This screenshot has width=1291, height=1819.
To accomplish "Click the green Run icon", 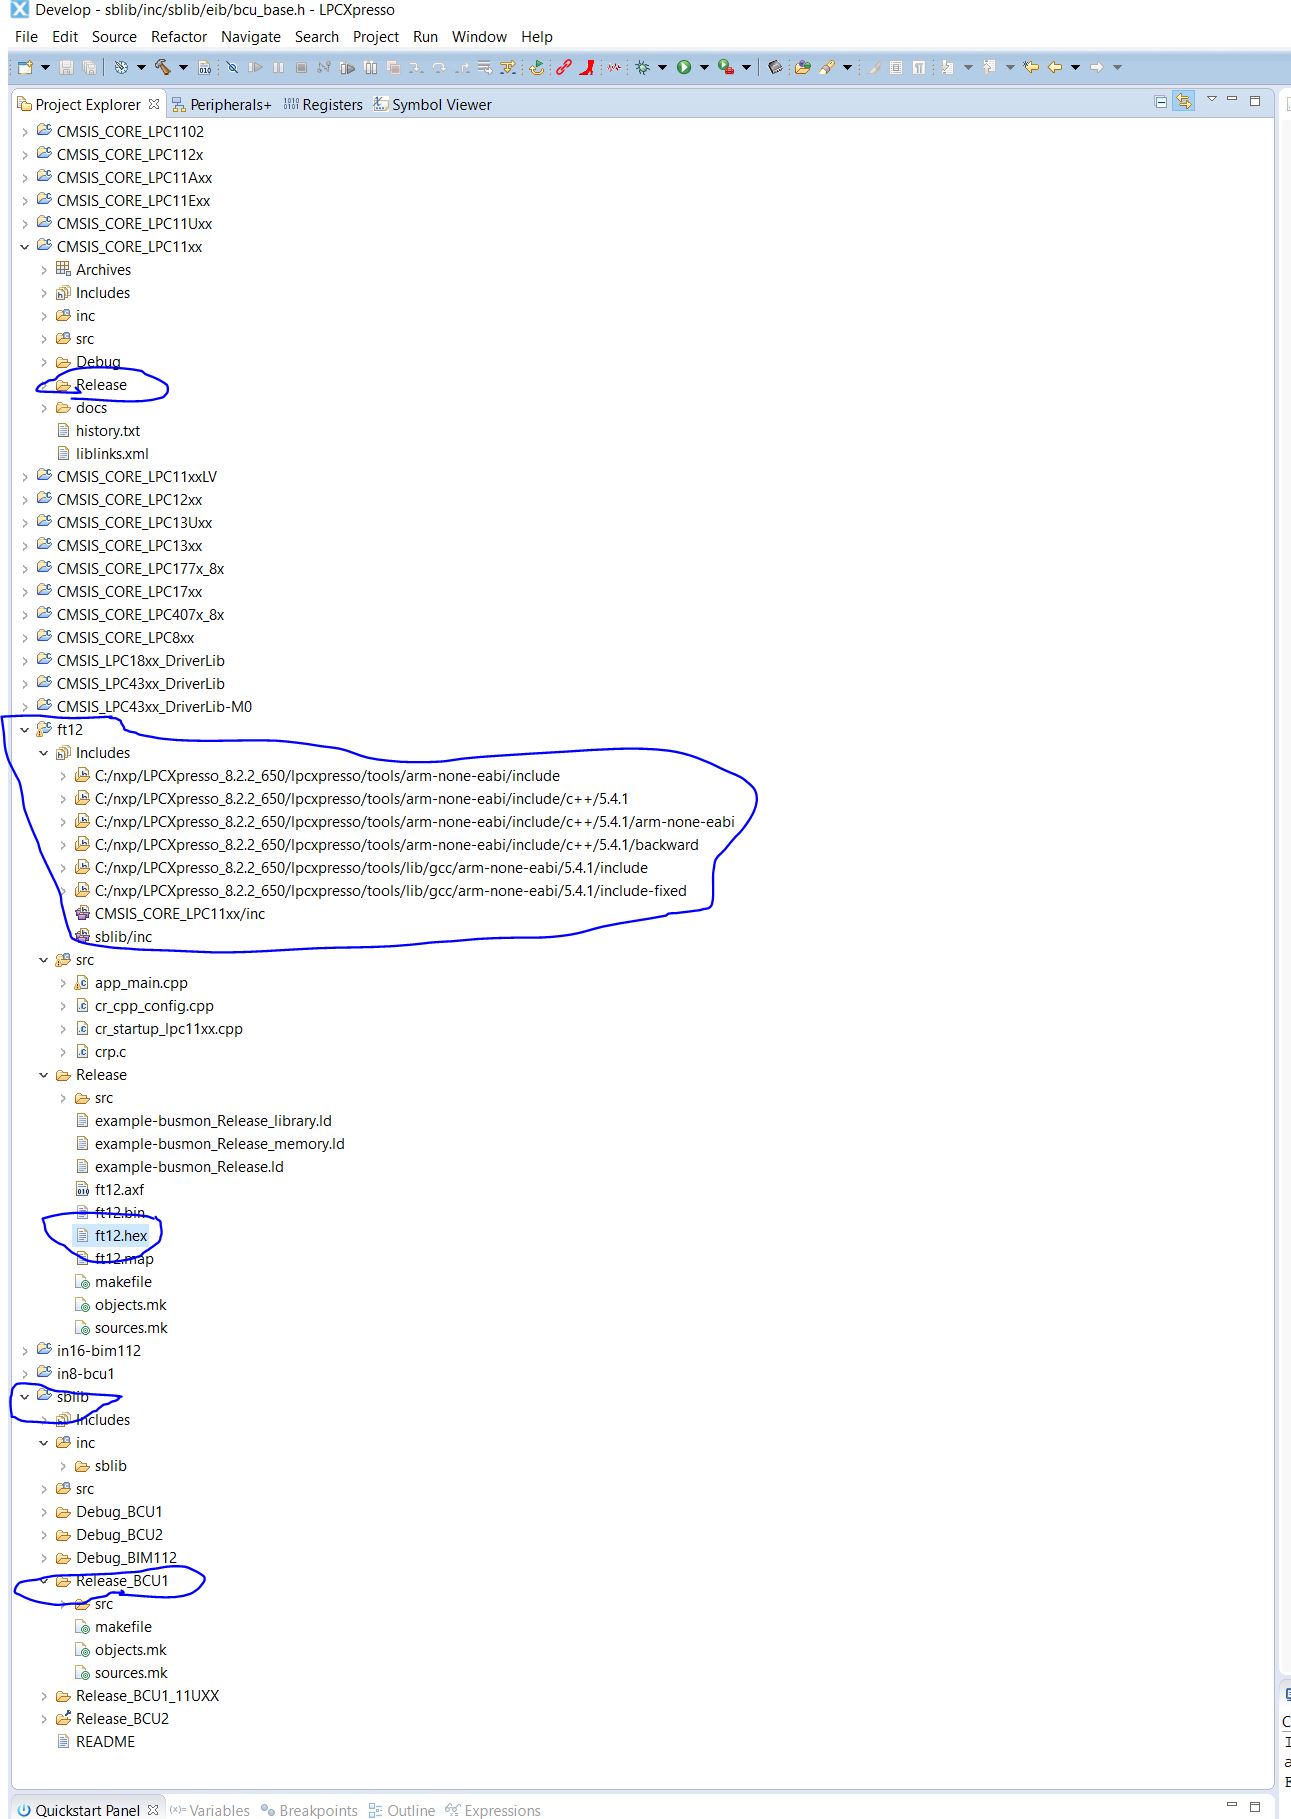I will click(684, 67).
